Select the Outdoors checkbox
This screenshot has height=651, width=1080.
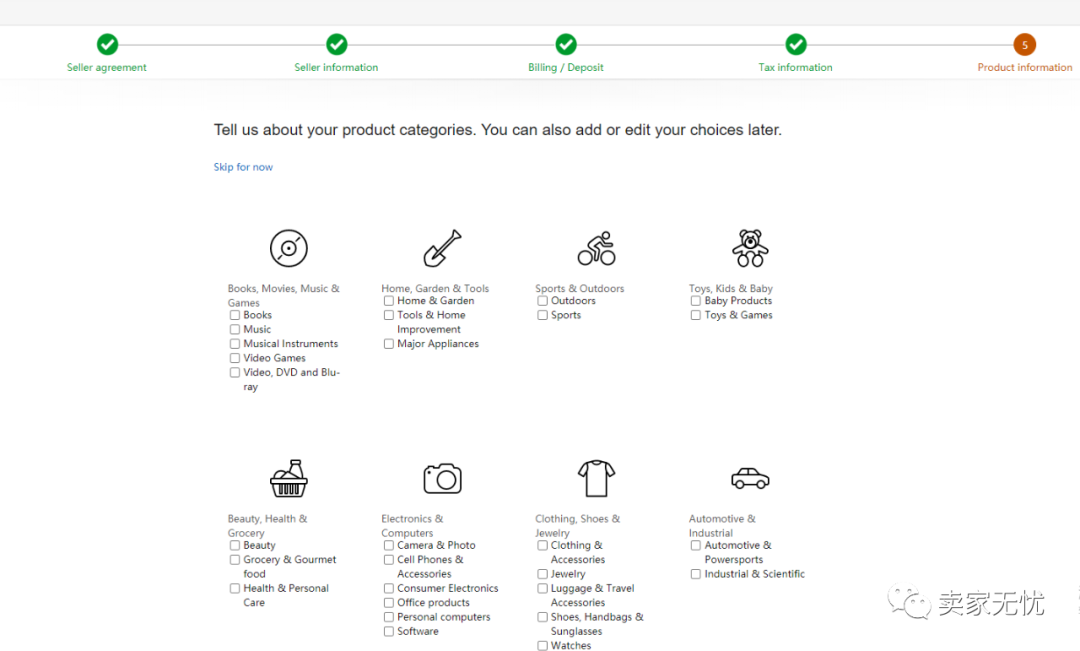pyautogui.click(x=543, y=301)
